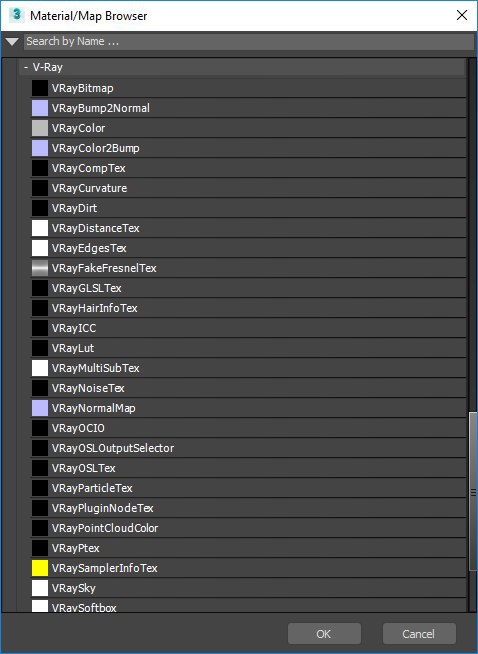Select the VRayCompTex swatch icon
478x654 pixels.
40,168
